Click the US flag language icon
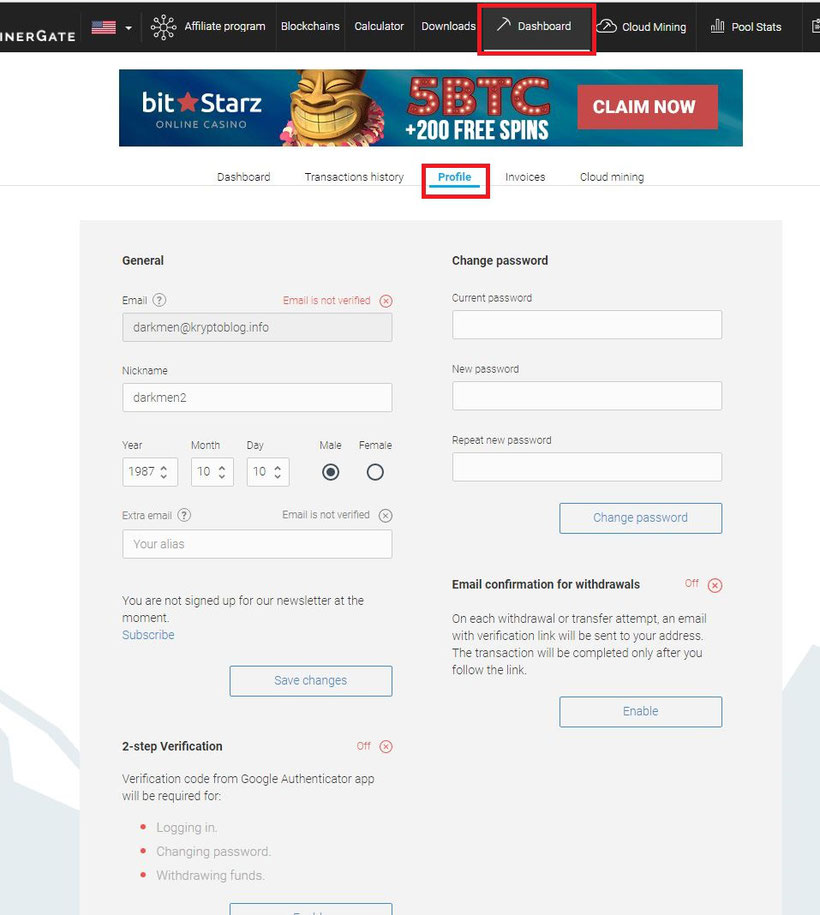Viewport: 820px width, 915px height. pos(103,27)
